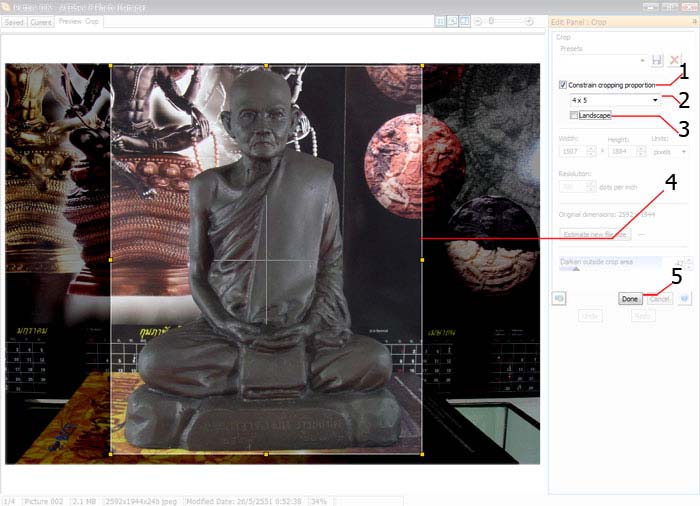Click the actual size view icon
Image resolution: width=700 pixels, height=506 pixels.
pos(440,21)
